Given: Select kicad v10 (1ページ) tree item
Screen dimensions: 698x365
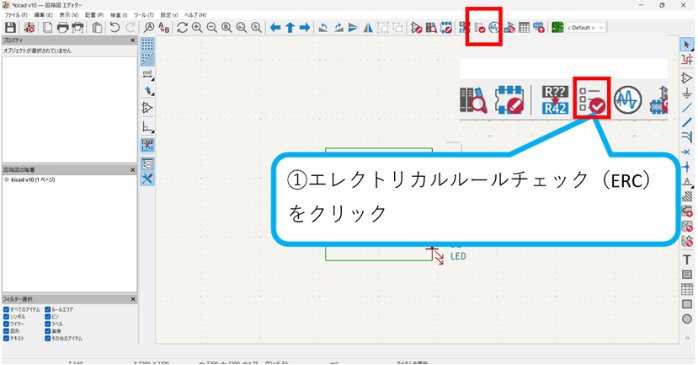Looking at the screenshot, I should pos(33,180).
